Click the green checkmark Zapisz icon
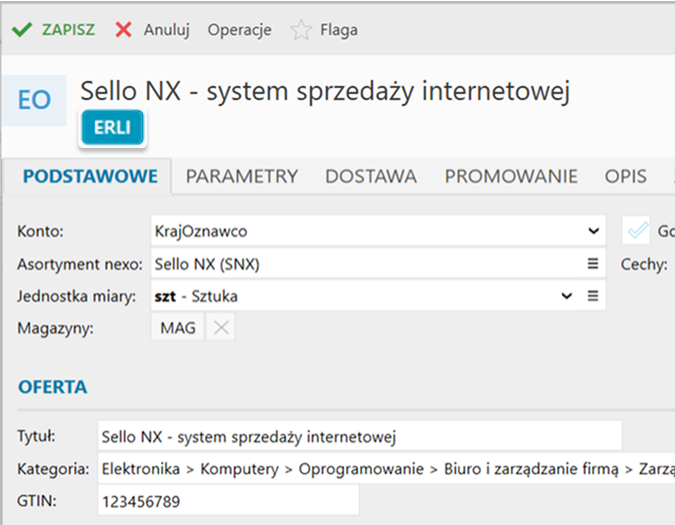675x525 pixels. [21, 29]
